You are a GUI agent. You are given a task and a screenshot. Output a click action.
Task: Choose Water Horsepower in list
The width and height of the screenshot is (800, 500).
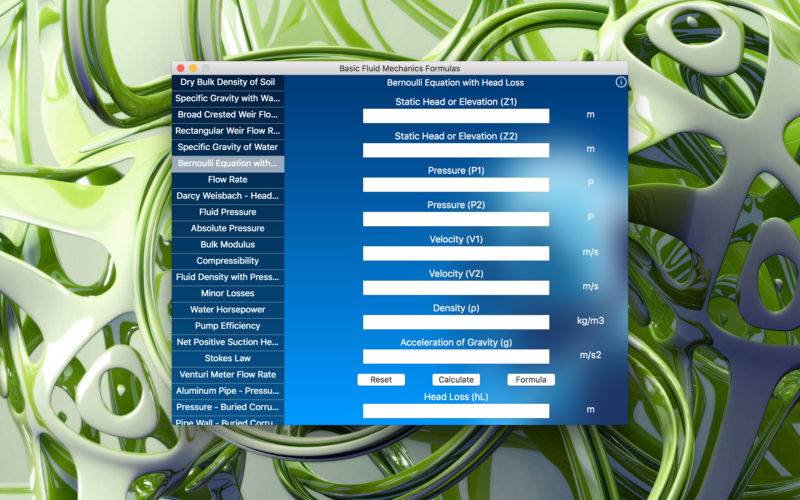pyautogui.click(x=228, y=310)
